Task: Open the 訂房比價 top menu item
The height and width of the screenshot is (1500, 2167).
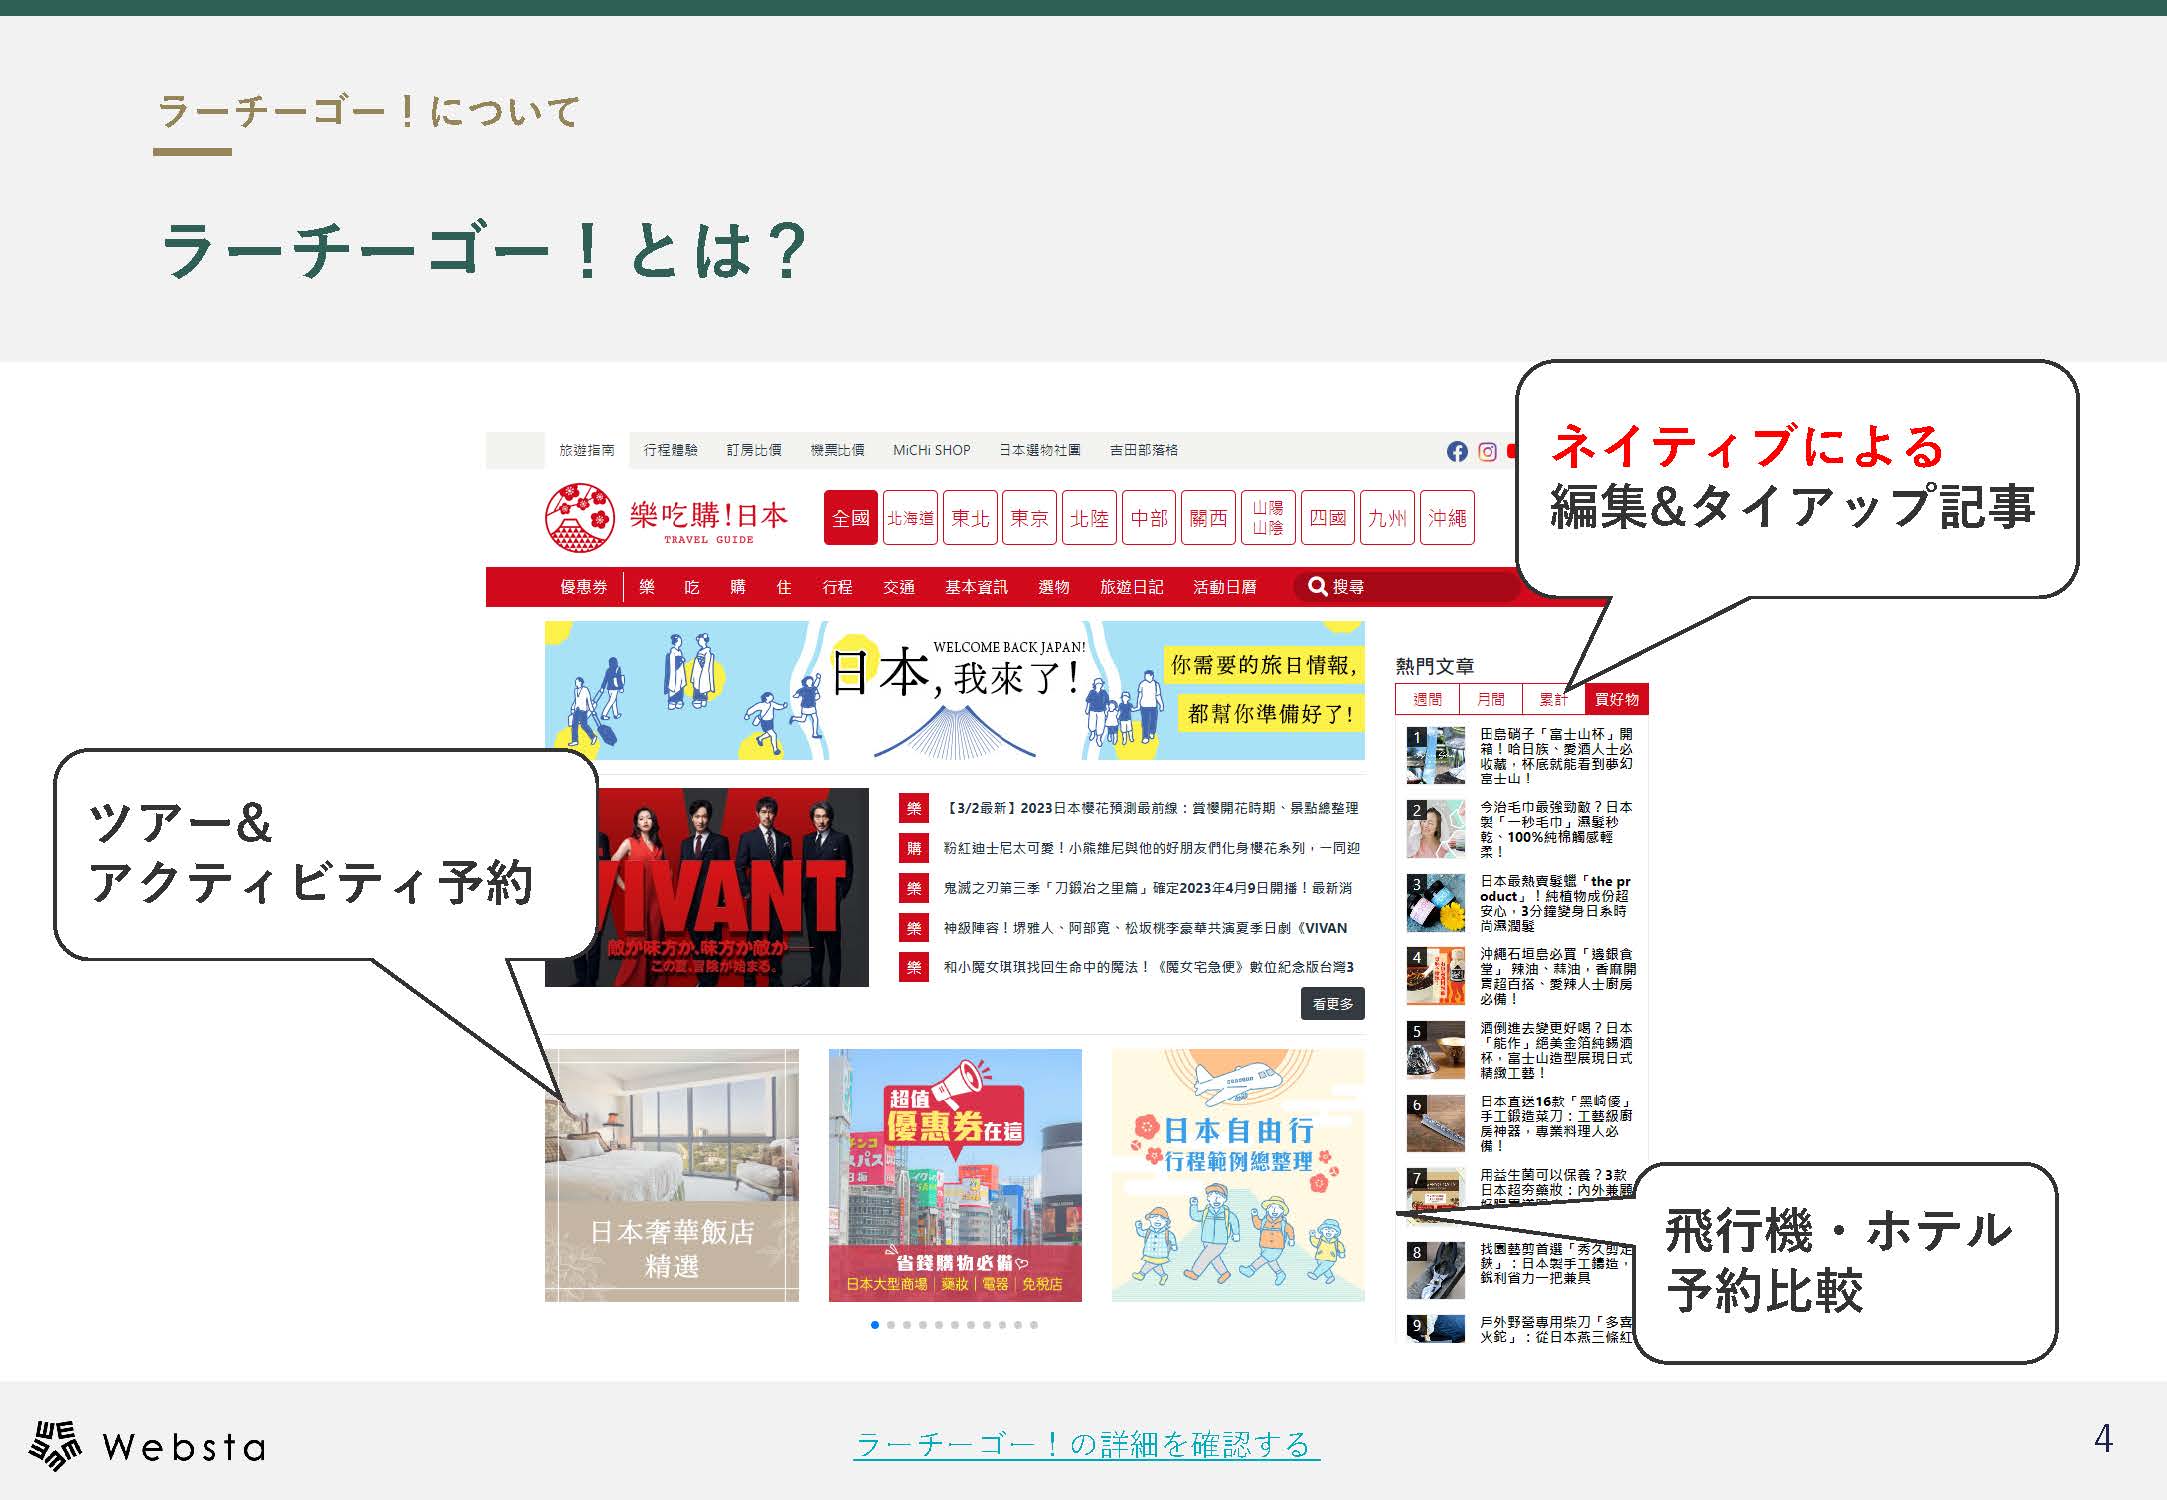Action: (753, 451)
